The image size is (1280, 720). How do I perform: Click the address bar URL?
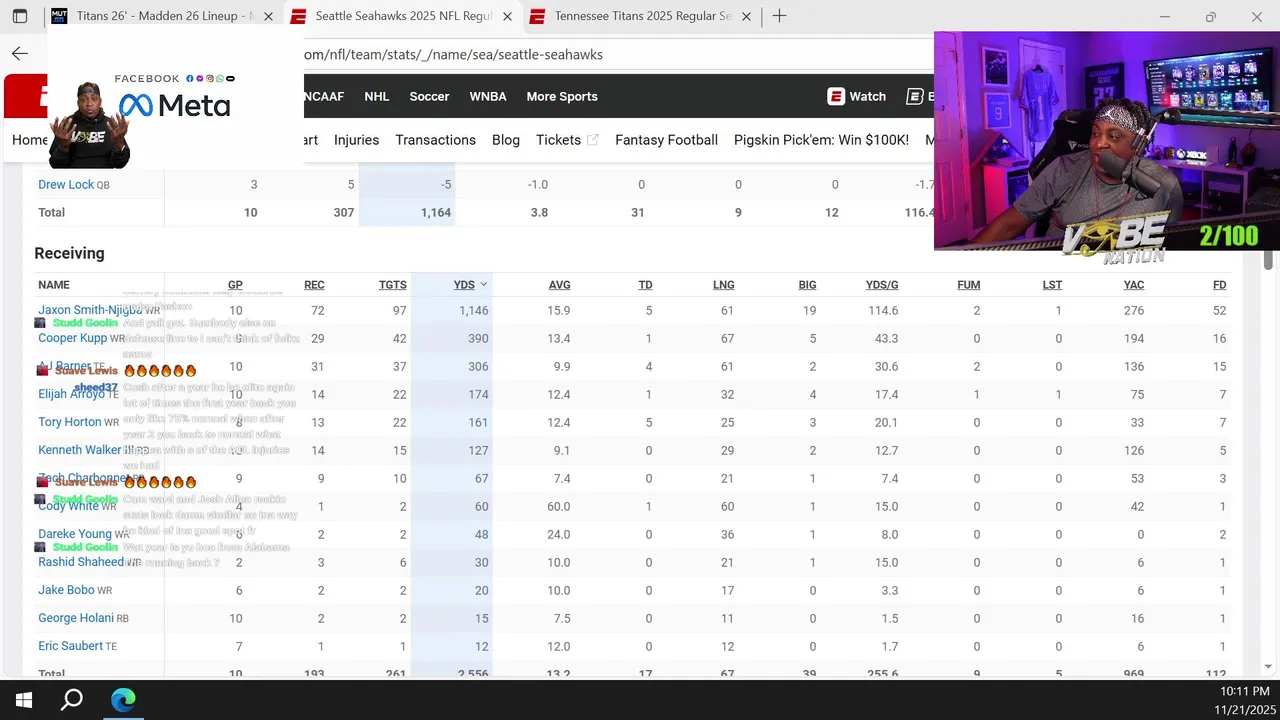tap(453, 54)
